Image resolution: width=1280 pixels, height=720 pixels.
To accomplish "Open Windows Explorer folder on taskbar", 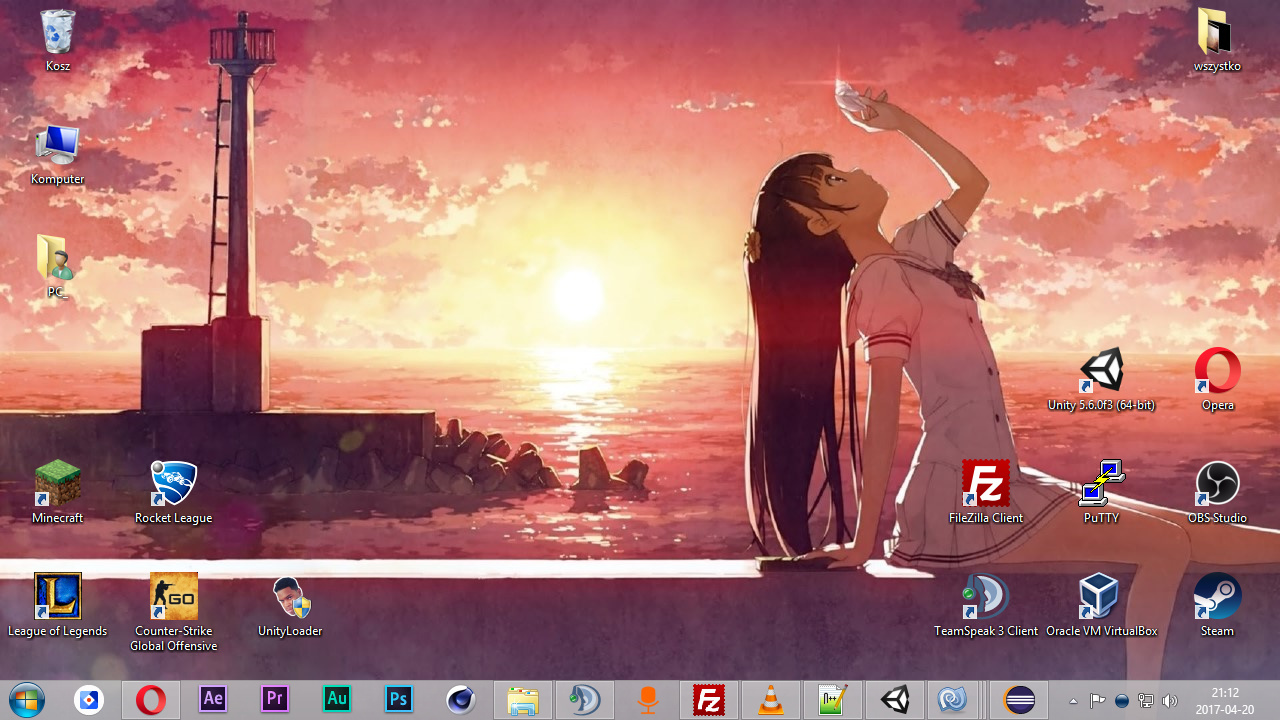I will point(523,700).
